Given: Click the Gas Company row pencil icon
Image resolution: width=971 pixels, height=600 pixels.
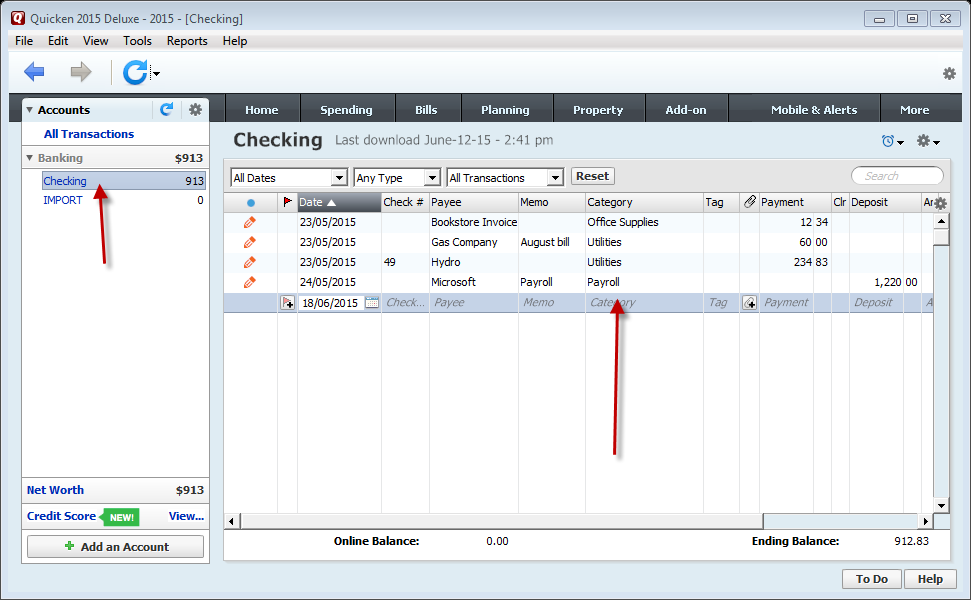Looking at the screenshot, I should tap(250, 242).
